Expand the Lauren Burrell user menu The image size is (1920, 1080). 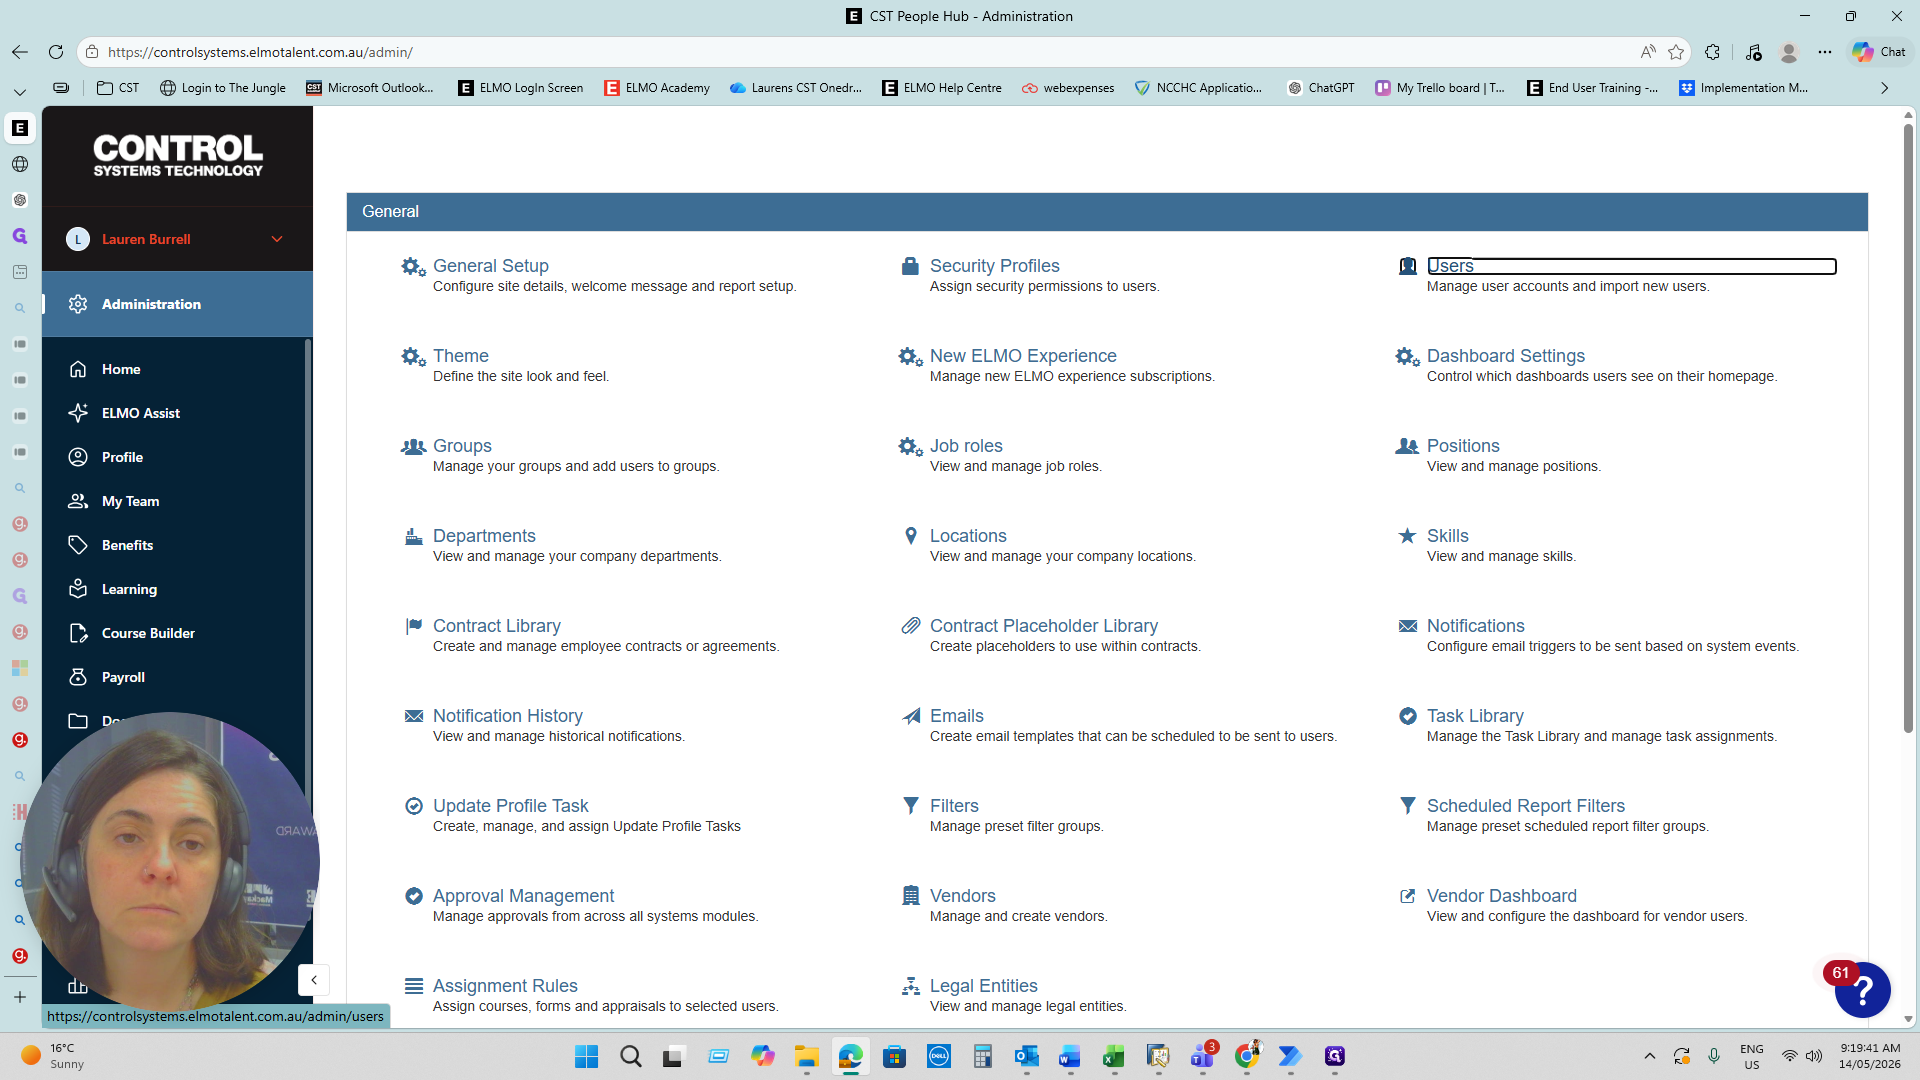[x=277, y=239]
